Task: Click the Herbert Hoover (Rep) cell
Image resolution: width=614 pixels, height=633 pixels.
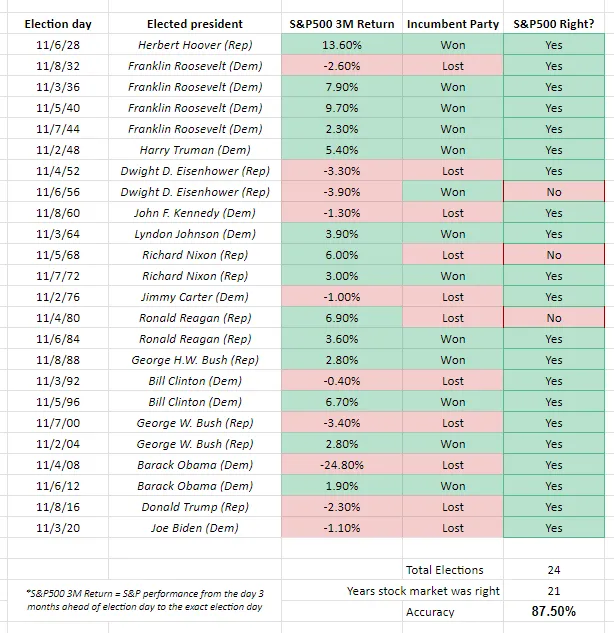Action: [x=194, y=45]
